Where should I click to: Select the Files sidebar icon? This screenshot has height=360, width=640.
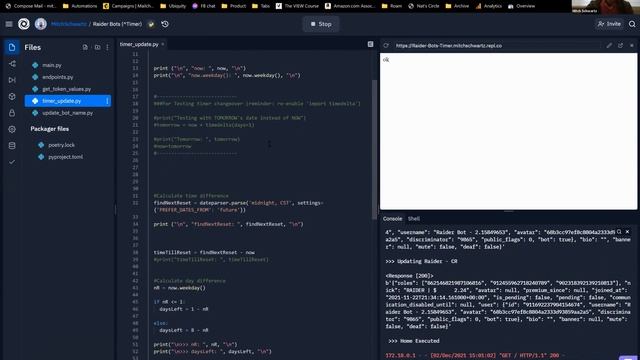12,47
